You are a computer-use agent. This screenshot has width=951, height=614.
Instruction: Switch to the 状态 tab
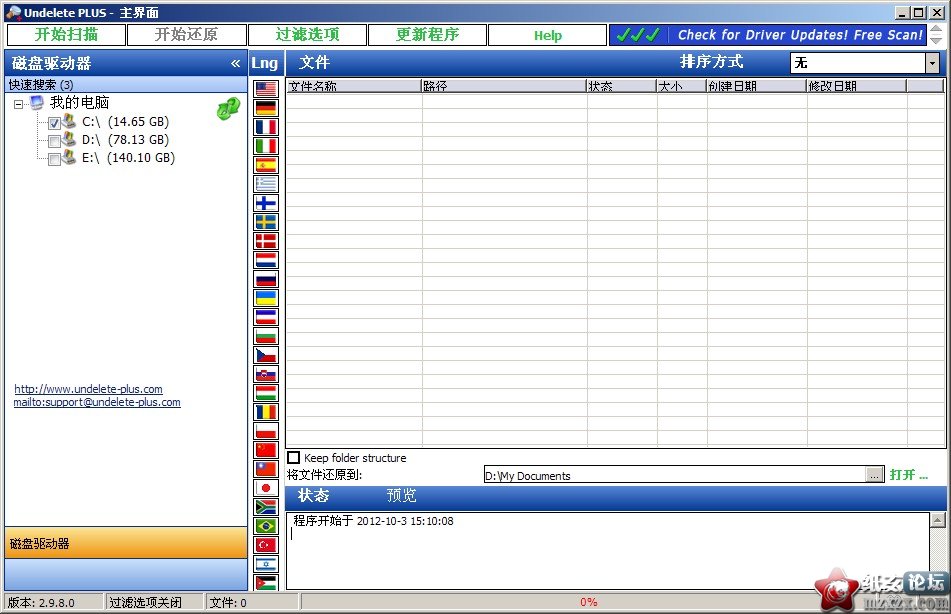314,496
